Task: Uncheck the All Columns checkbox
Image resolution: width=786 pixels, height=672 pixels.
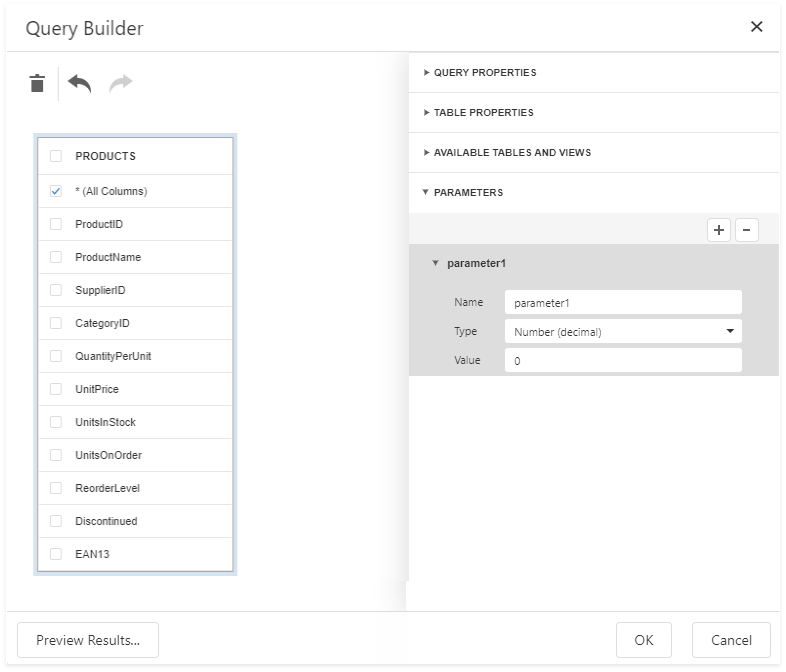Action: (56, 191)
